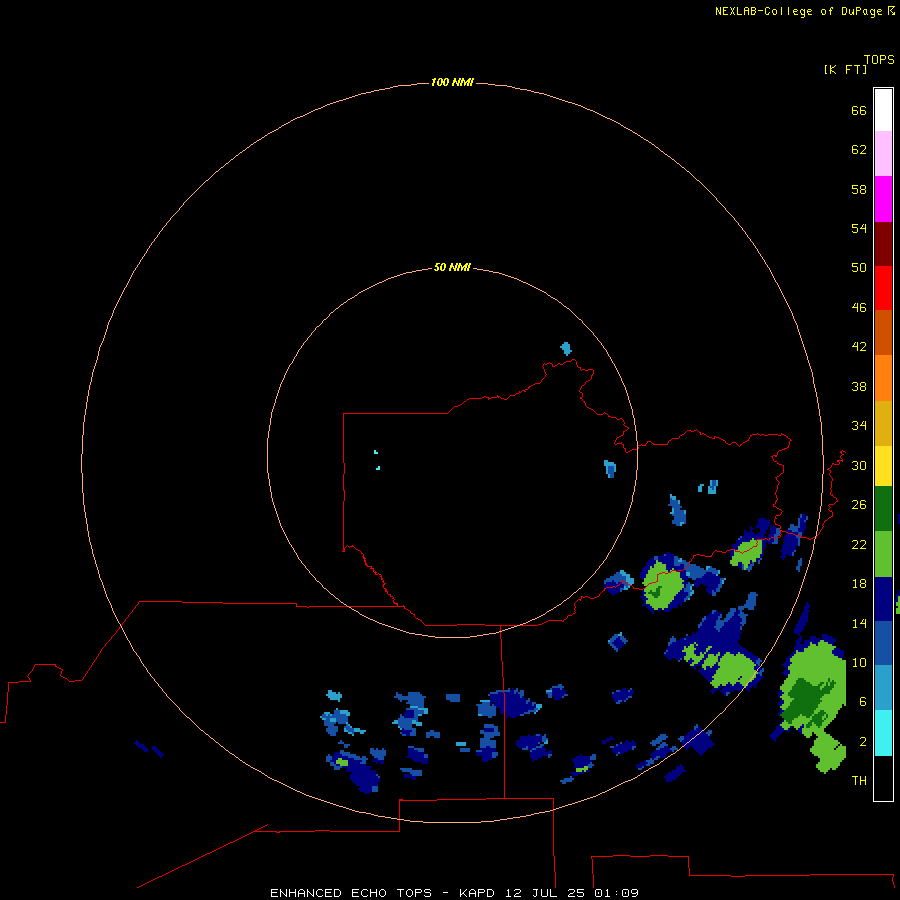Screen dimensions: 900x900
Task: Click the "50 NMI" range ring label
Action: [452, 267]
